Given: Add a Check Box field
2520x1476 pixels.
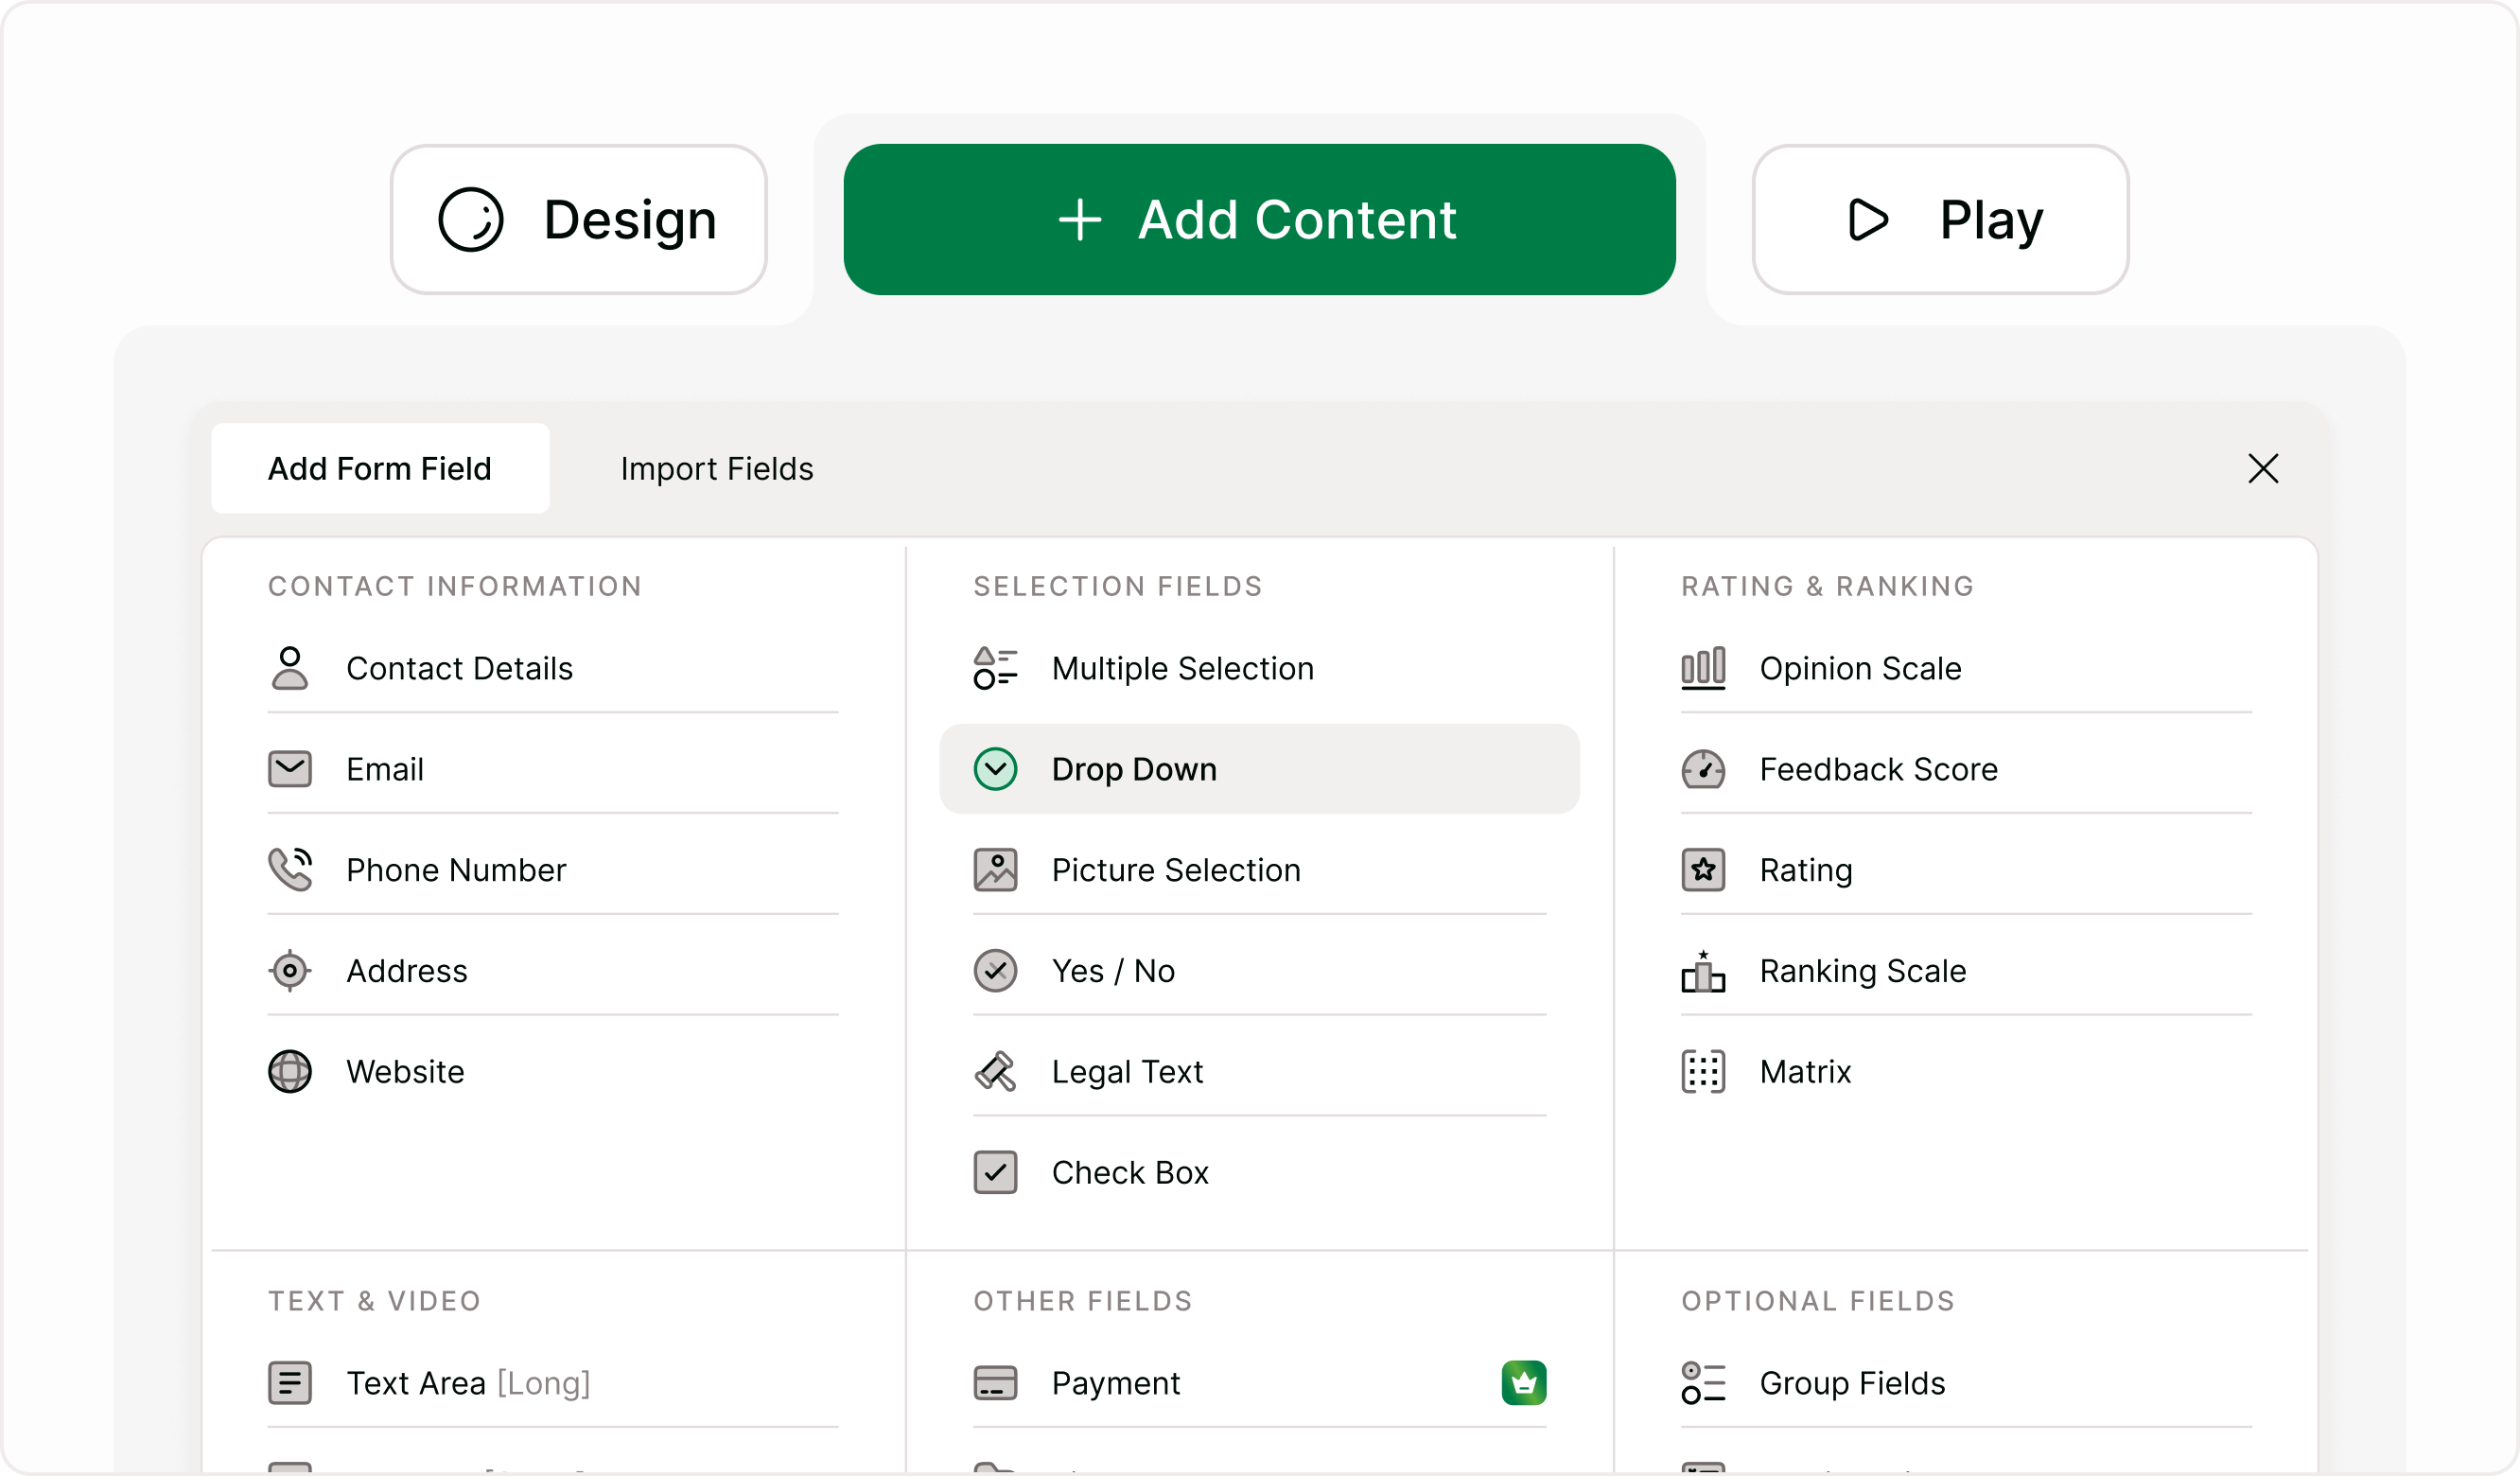Looking at the screenshot, I should point(1260,1173).
